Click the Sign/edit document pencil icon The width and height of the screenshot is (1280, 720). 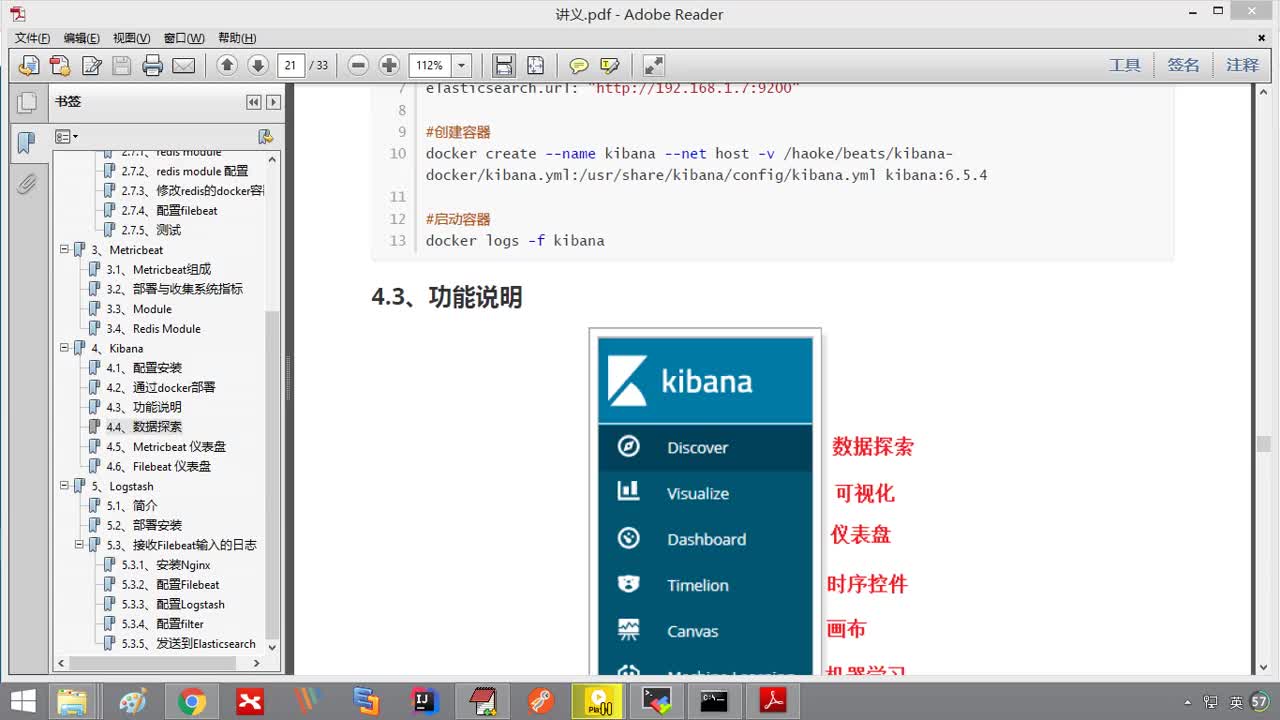(91, 66)
